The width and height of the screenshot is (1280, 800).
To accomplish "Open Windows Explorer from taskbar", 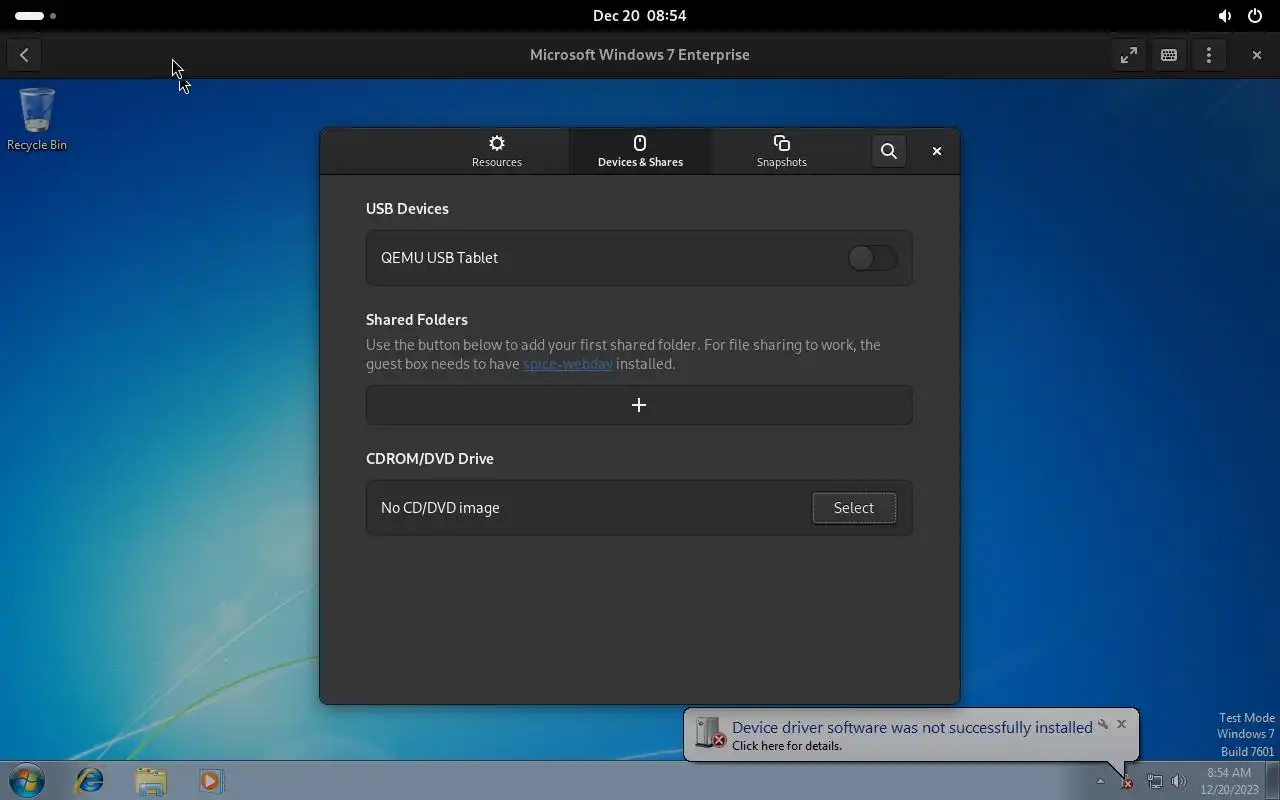I will coord(151,780).
